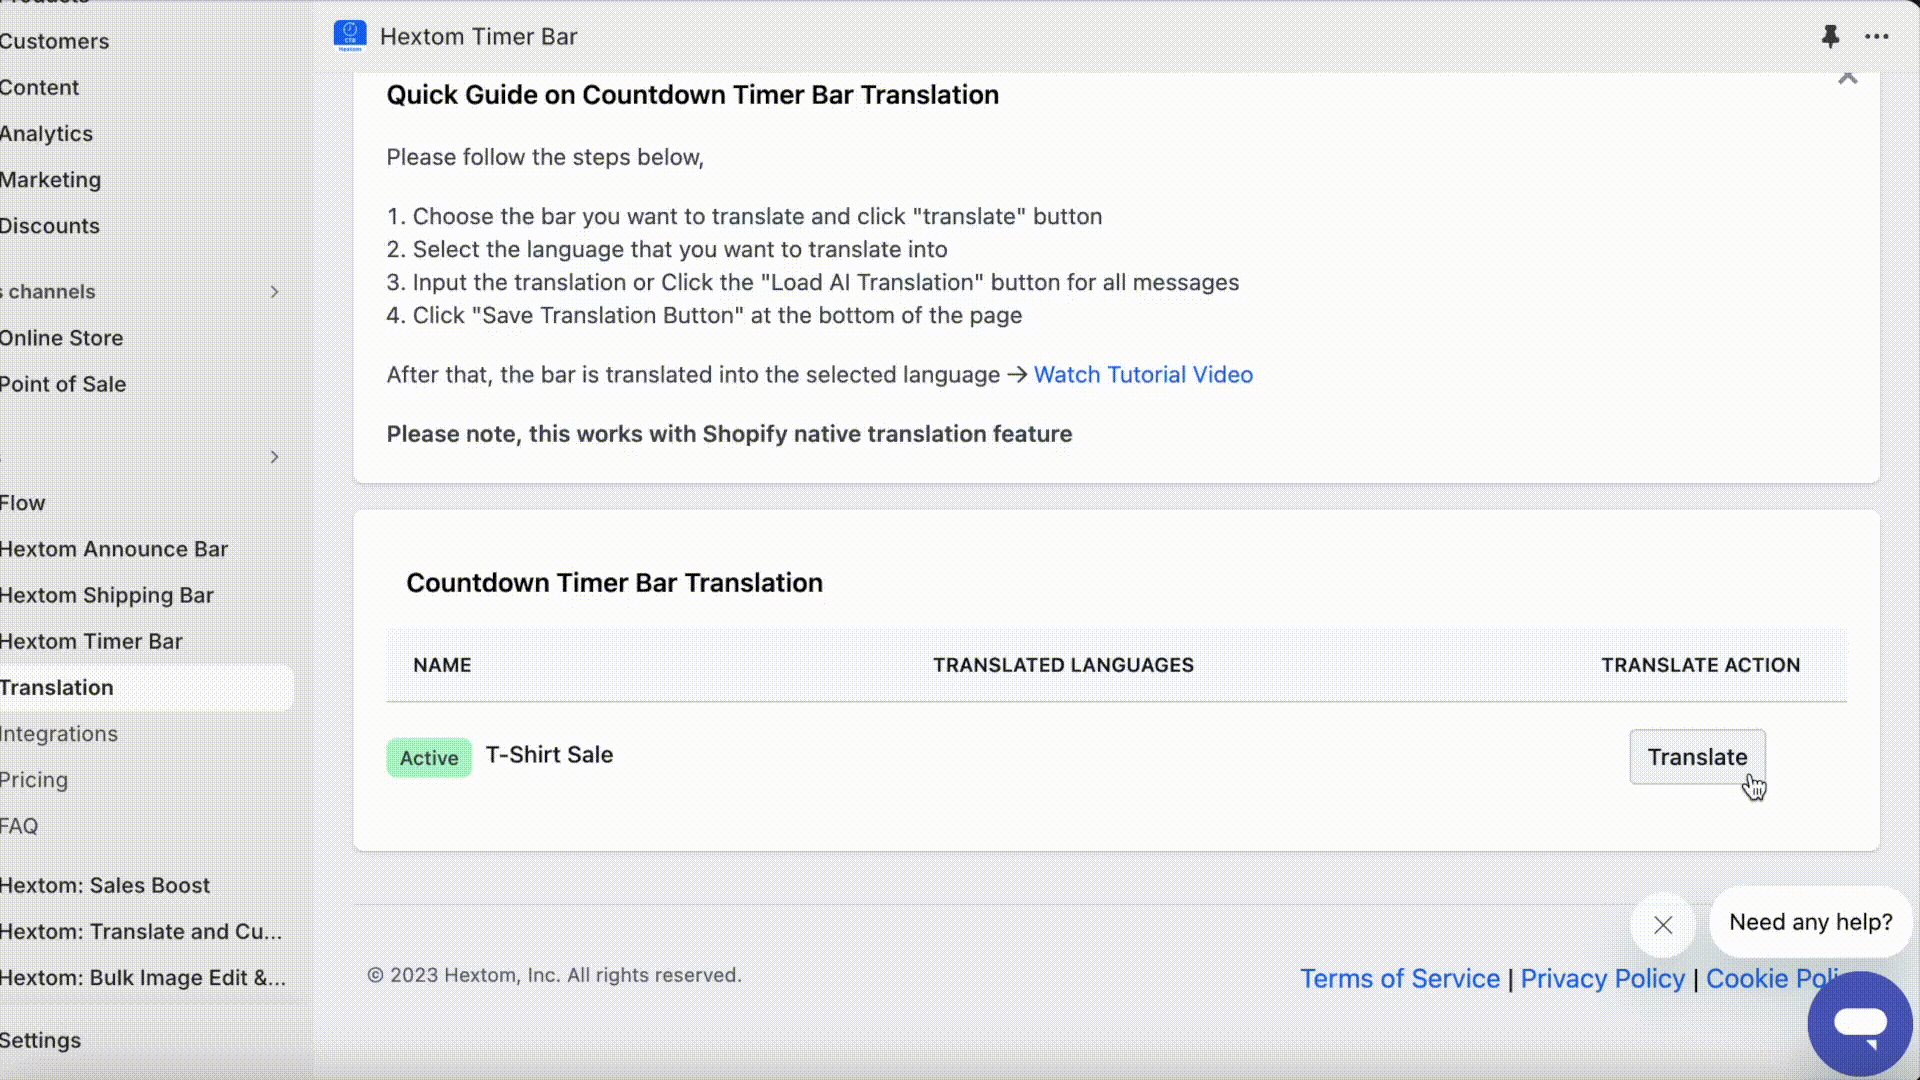The image size is (1920, 1080).
Task: Open Hextom Shipping Bar app
Action: tap(107, 595)
